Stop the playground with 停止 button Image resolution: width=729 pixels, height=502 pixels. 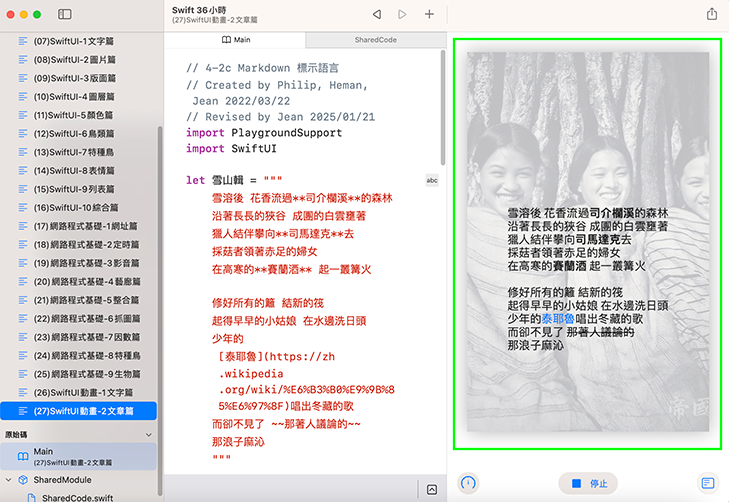point(589,483)
